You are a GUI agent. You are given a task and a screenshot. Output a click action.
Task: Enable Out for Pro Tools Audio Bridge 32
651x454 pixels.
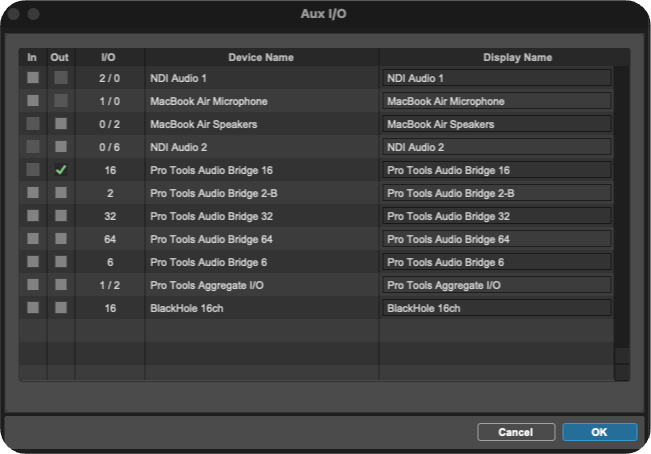61,216
